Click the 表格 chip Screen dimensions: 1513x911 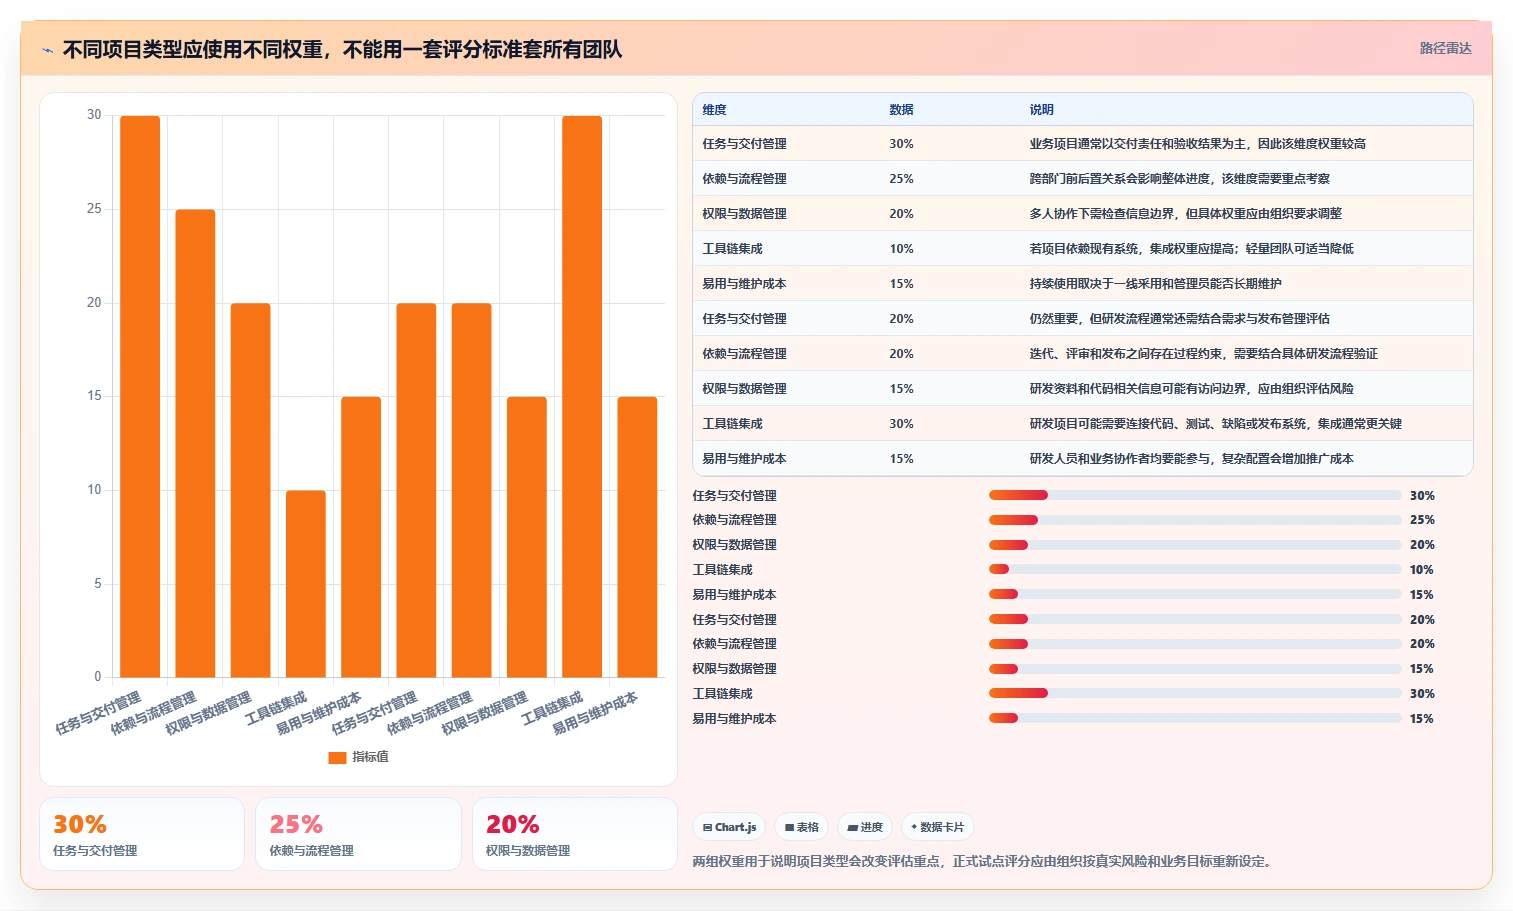pyautogui.click(x=802, y=827)
